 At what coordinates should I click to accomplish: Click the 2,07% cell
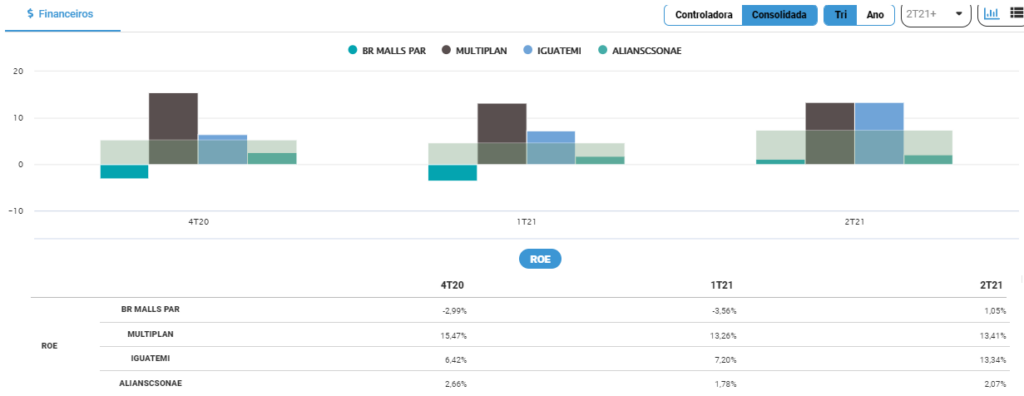point(995,384)
